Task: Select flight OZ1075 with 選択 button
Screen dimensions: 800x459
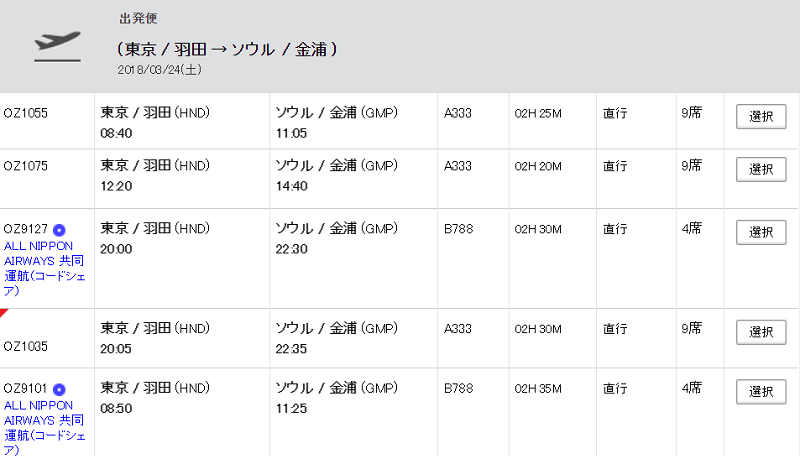Action: click(761, 169)
